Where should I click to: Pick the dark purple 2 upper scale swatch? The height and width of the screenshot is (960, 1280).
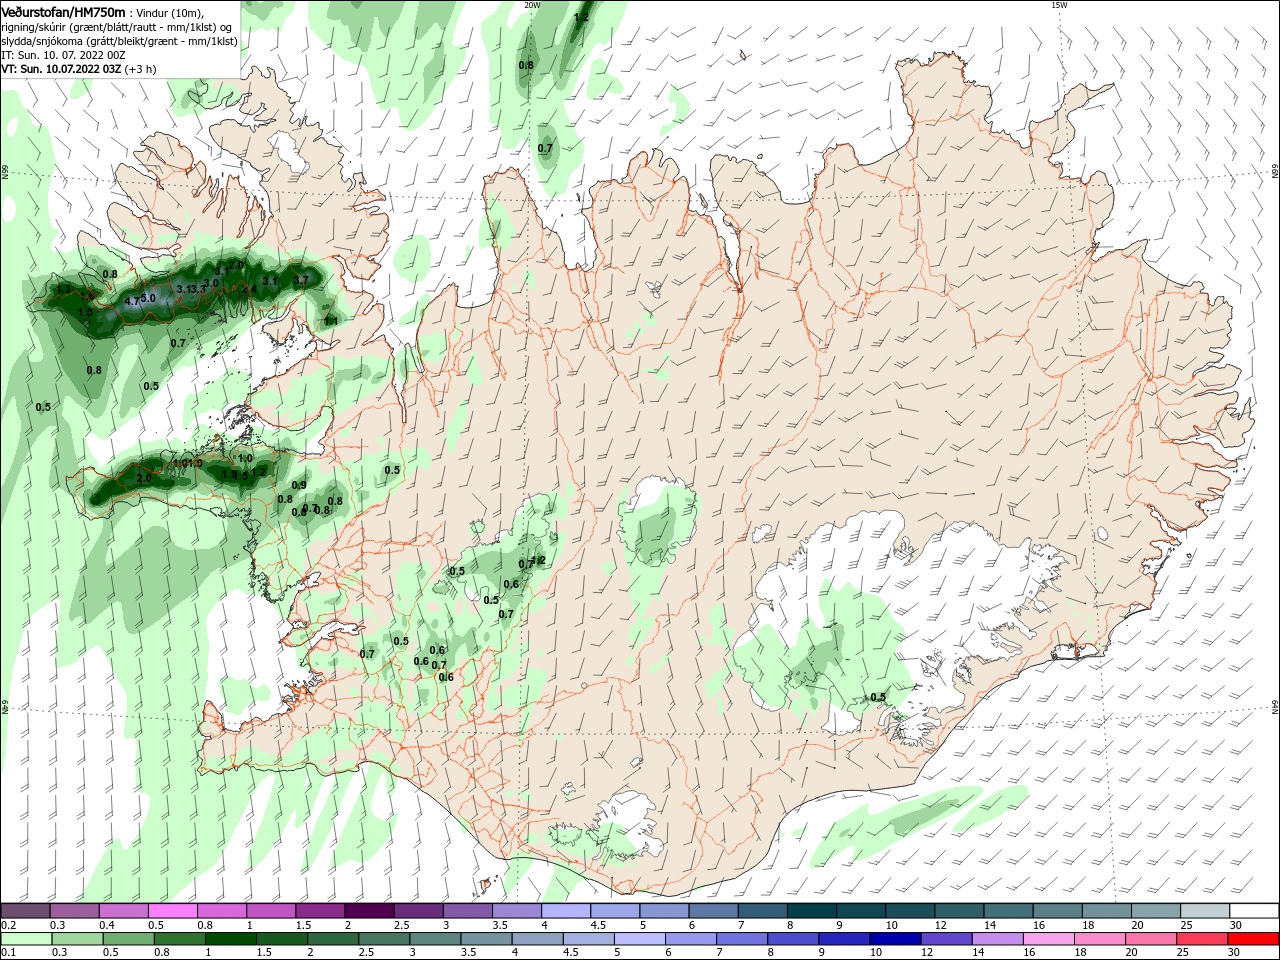click(x=369, y=911)
